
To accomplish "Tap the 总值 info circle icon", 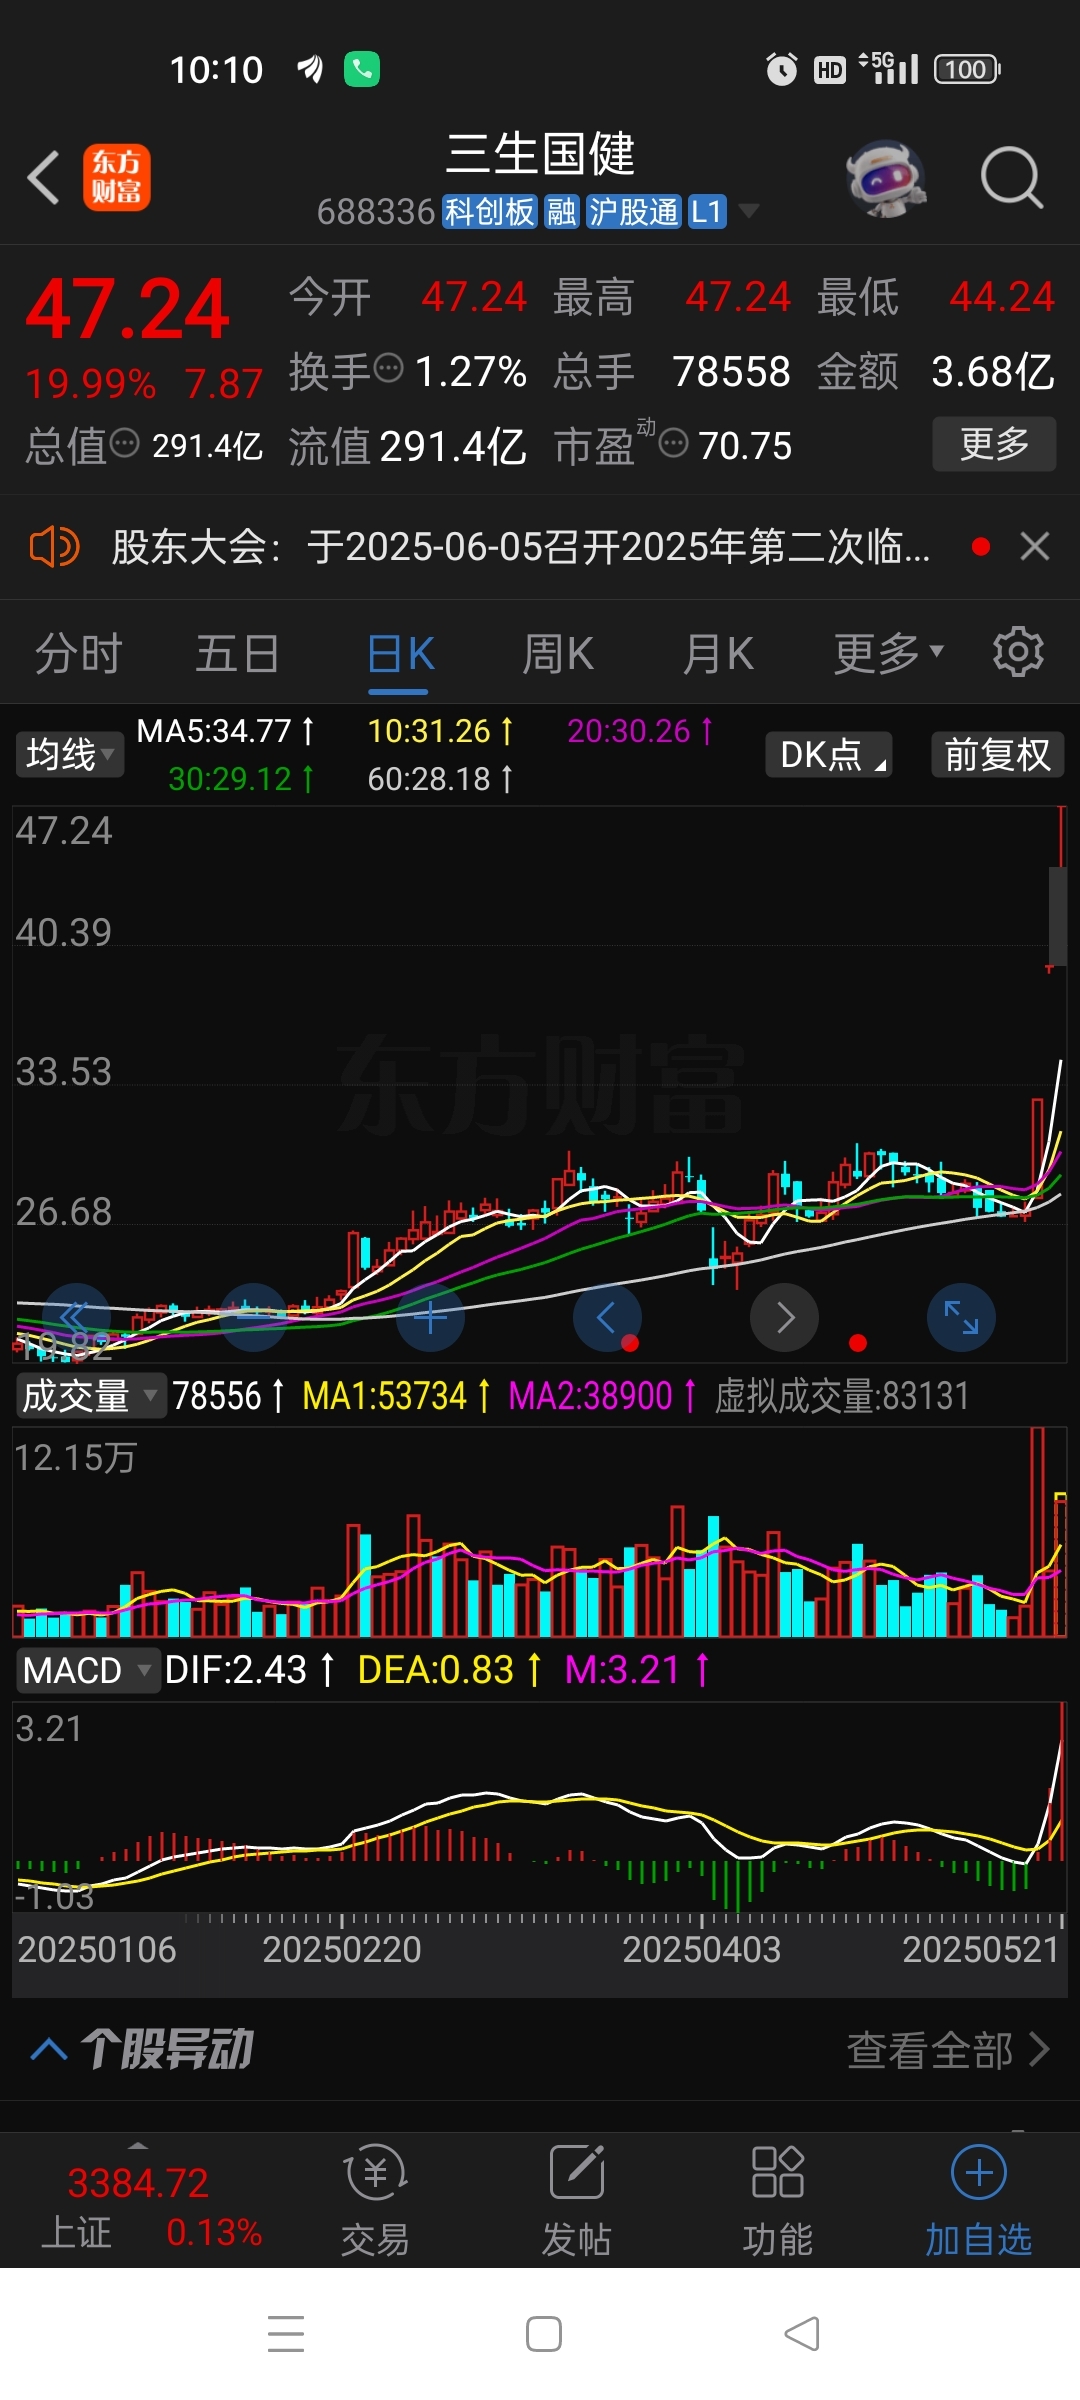I will coord(124,442).
